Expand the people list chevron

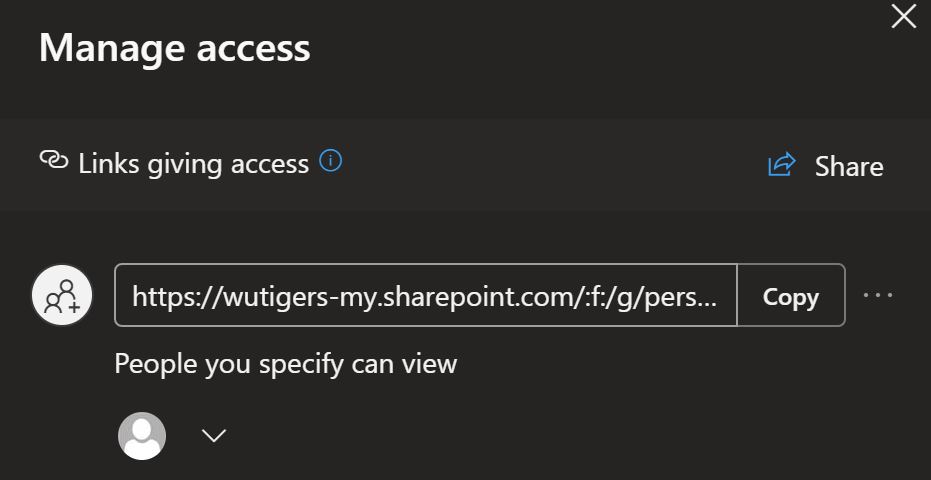214,436
